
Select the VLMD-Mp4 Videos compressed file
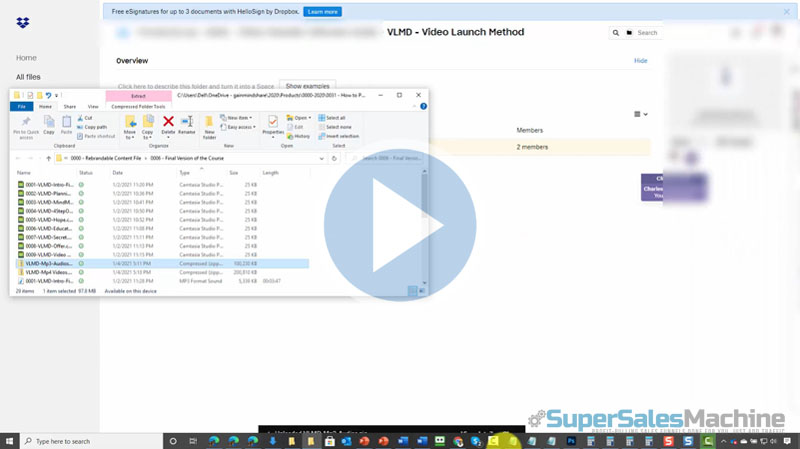click(50, 271)
